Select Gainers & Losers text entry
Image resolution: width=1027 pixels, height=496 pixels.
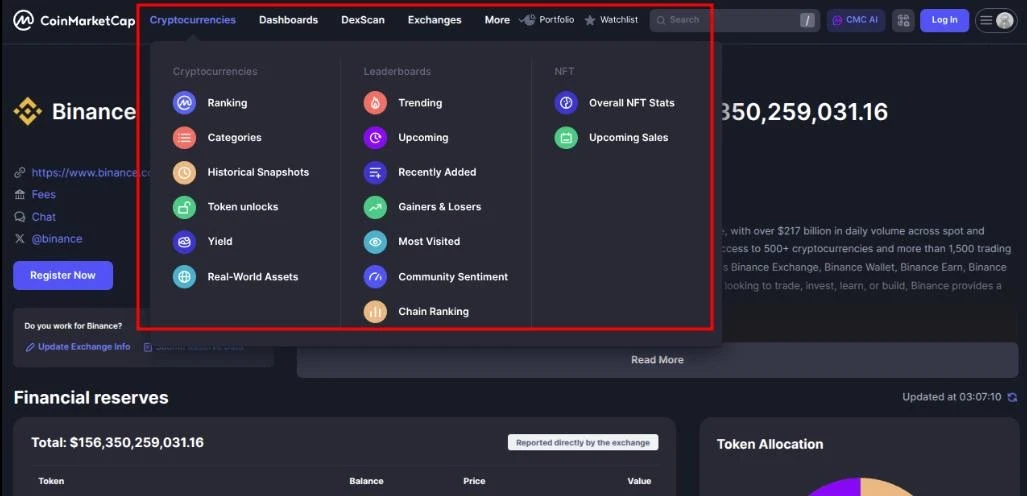[x=439, y=207]
